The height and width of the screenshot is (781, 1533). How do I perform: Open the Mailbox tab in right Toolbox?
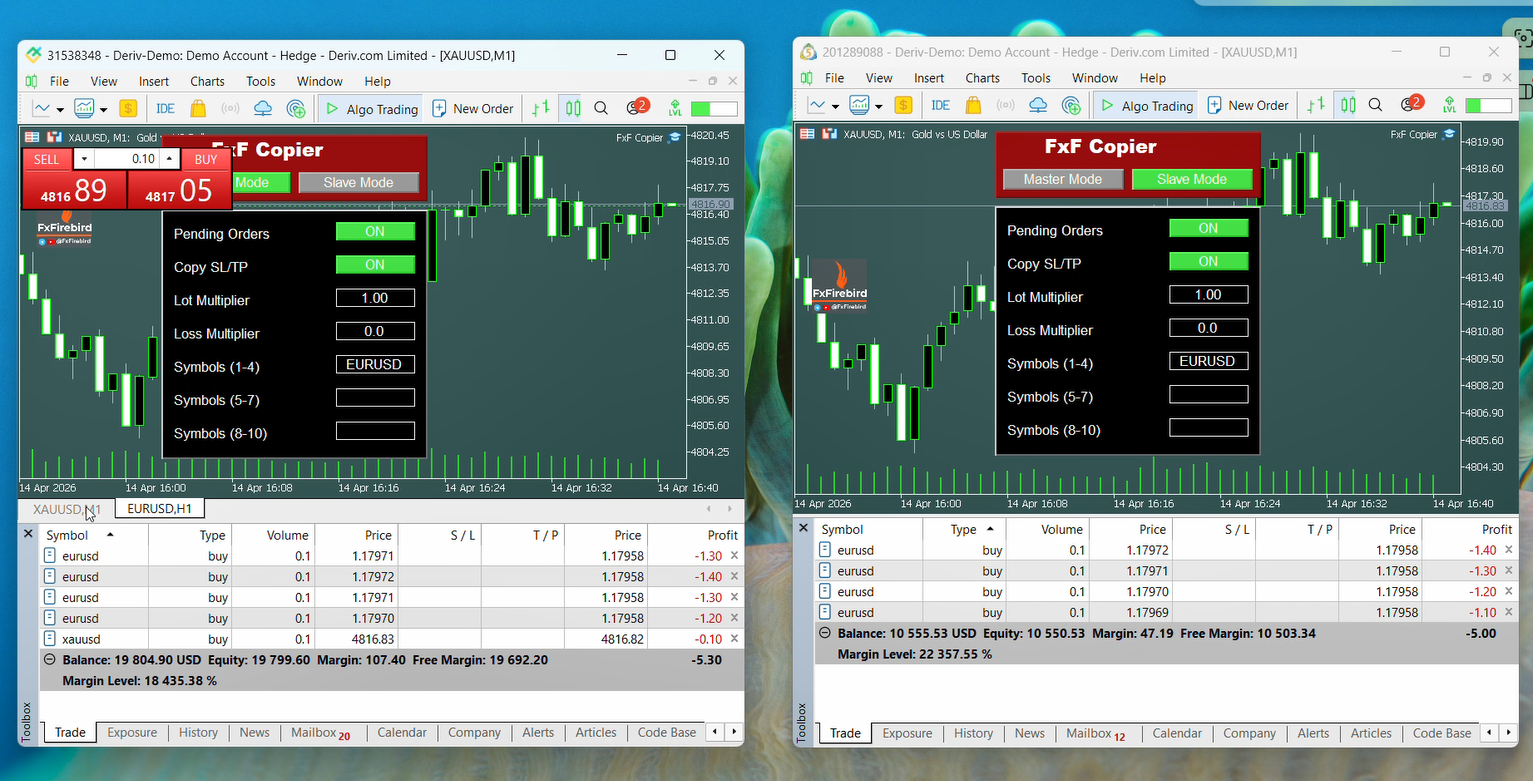(1095, 734)
